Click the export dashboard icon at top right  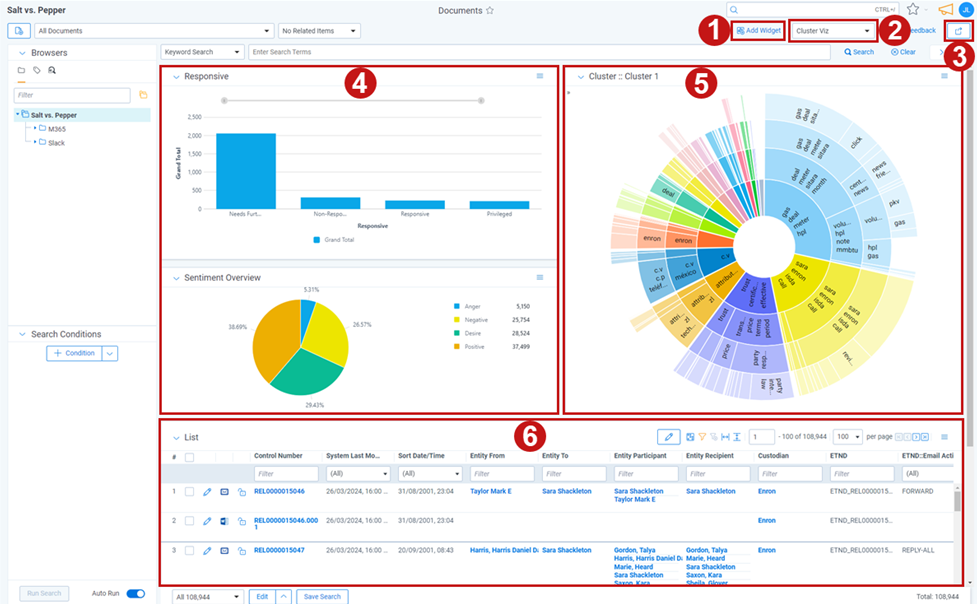coord(958,31)
